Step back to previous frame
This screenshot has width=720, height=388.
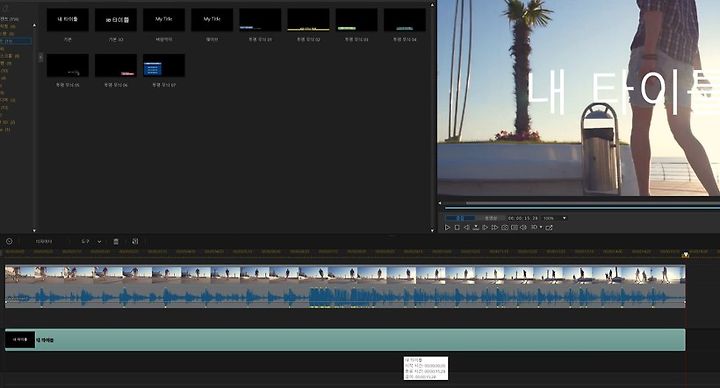point(467,227)
